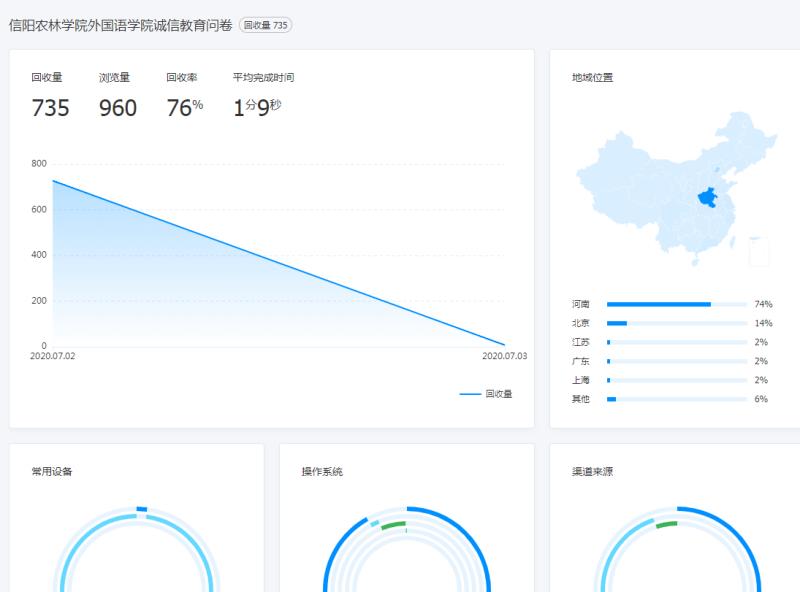Click the 广东 region row label

point(581,361)
